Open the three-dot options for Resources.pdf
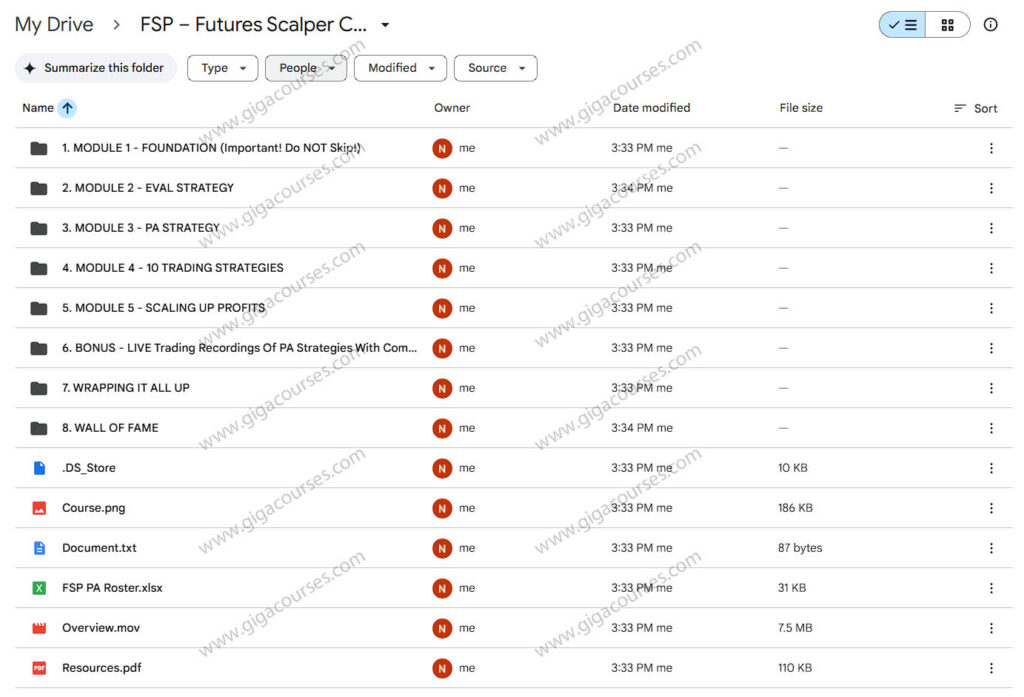 (x=991, y=667)
